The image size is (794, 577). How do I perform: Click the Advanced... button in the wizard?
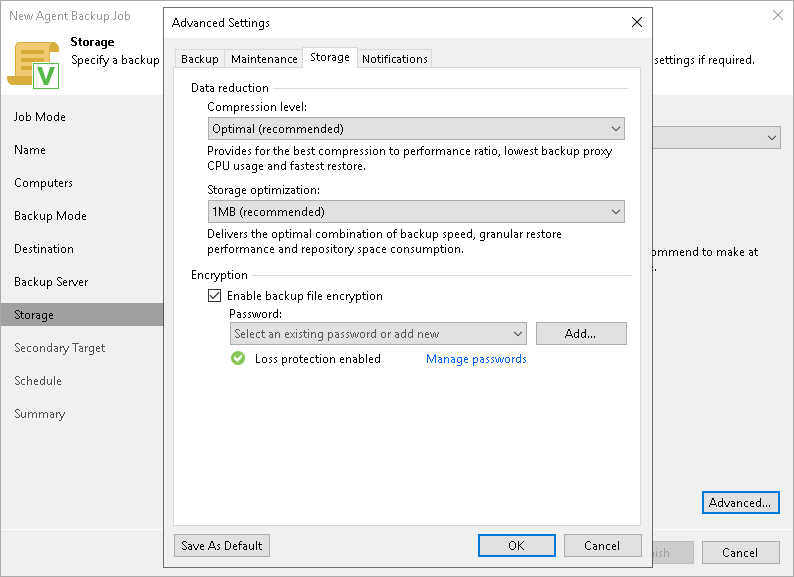click(x=740, y=503)
